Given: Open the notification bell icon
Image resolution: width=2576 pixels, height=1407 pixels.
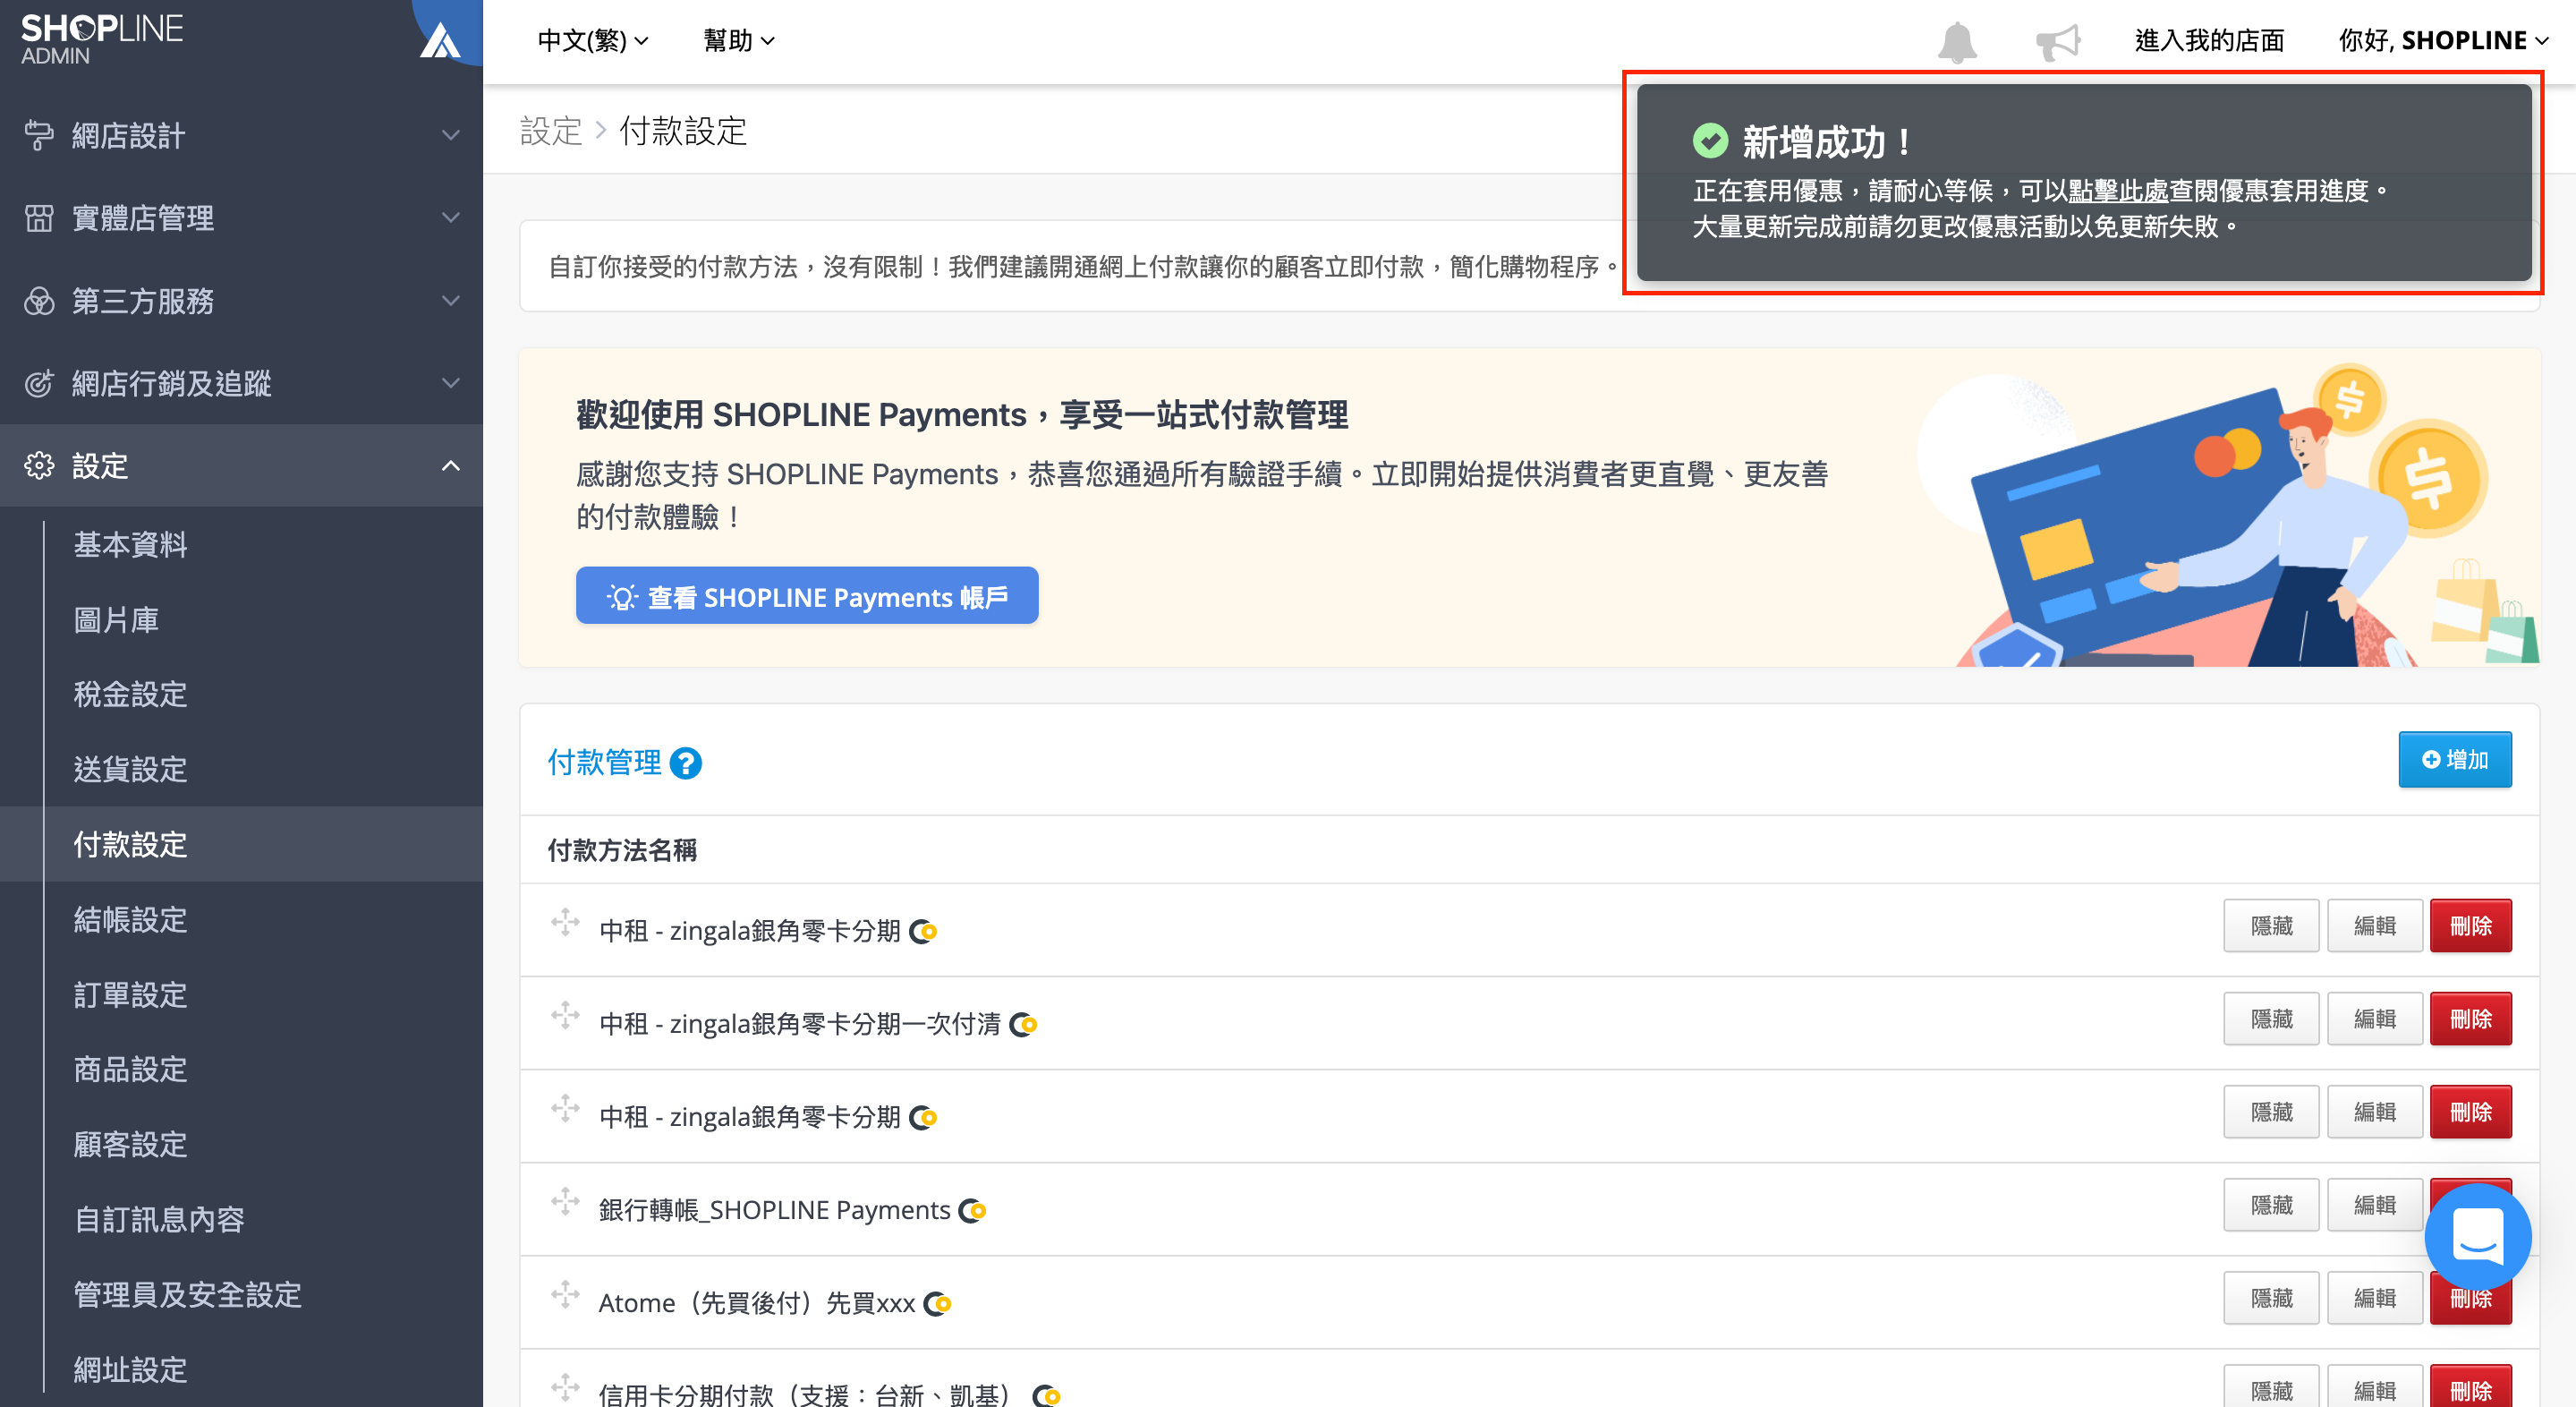Looking at the screenshot, I should 1956,40.
